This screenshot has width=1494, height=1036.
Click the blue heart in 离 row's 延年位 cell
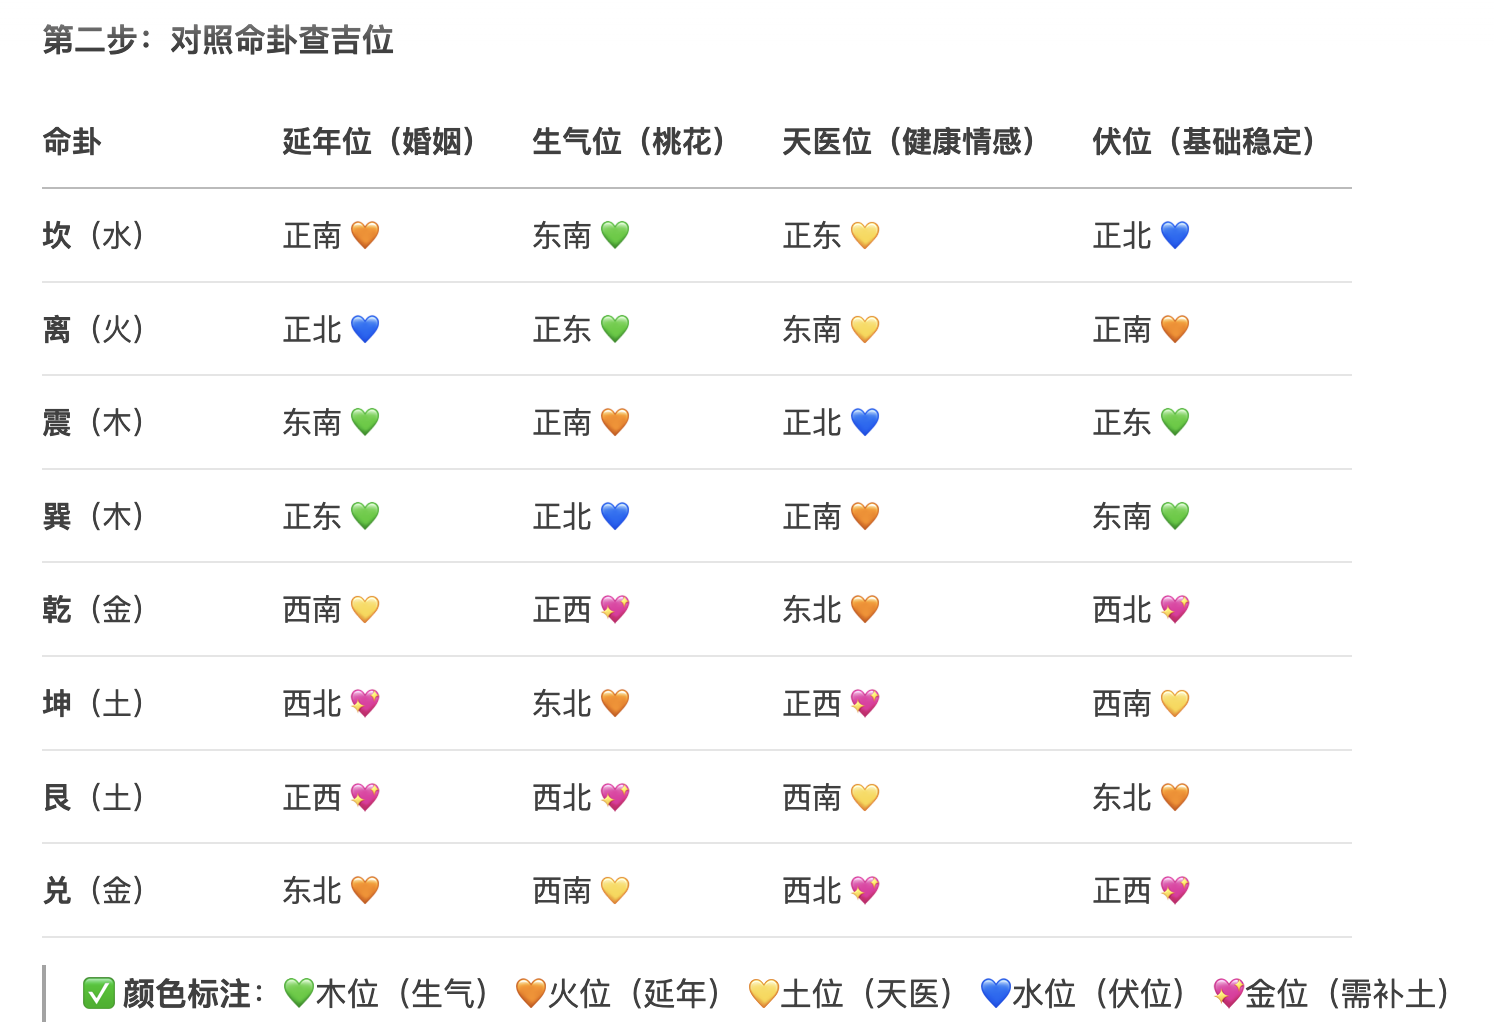365,329
